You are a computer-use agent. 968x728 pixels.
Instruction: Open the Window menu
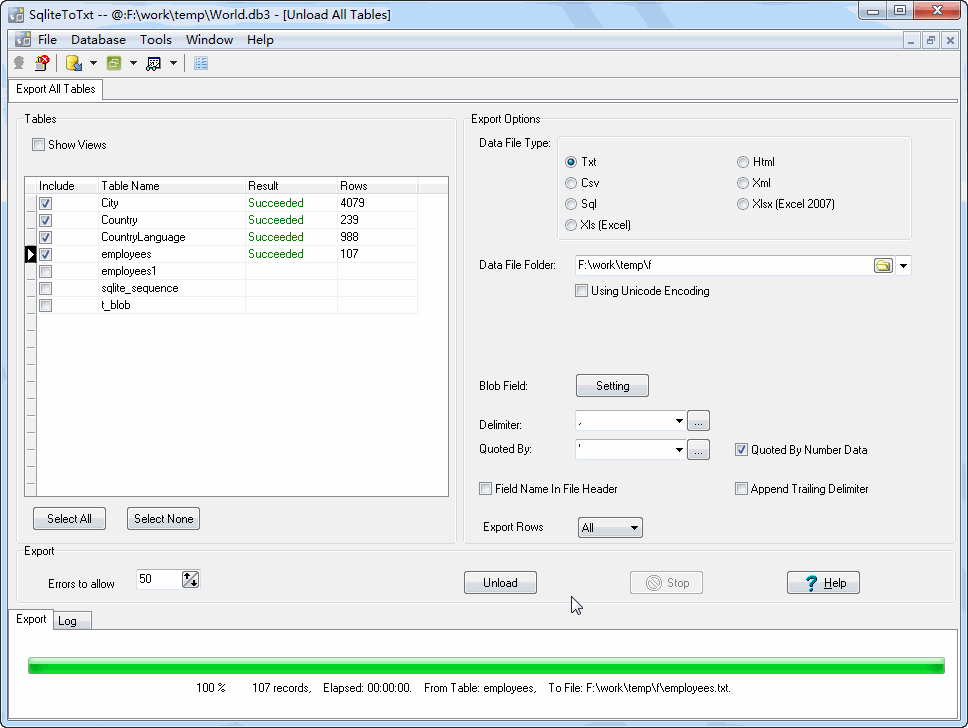point(209,40)
